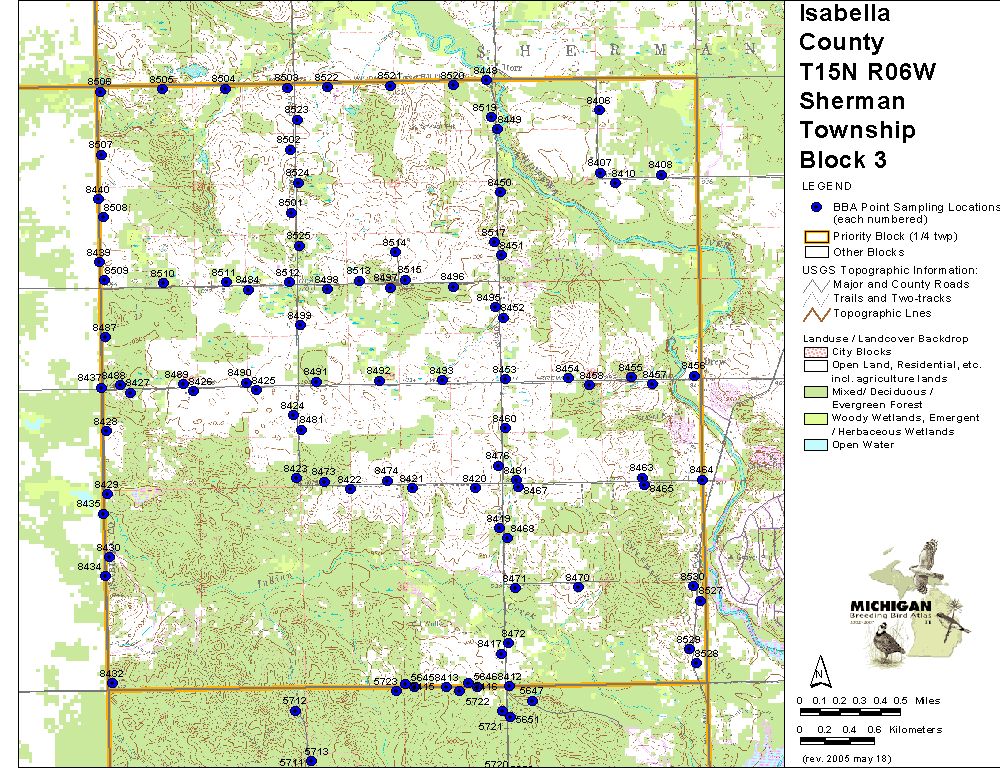
Task: Select the Priority Block legend box
Action: [x=817, y=237]
